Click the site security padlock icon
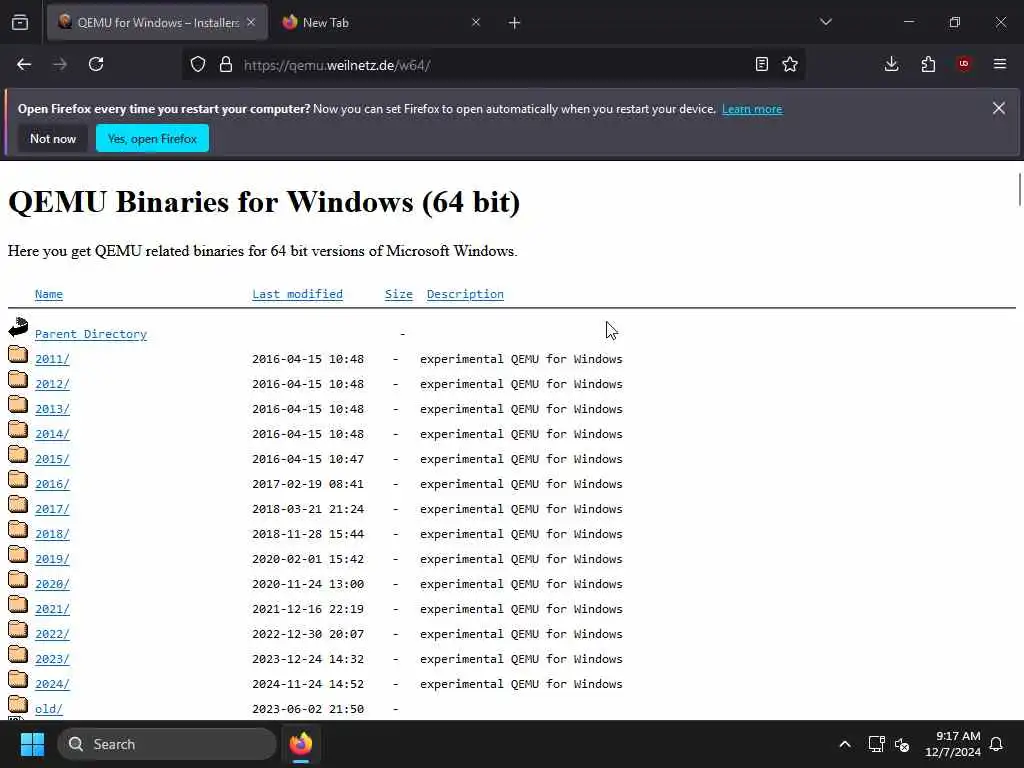The image size is (1024, 768). pos(226,64)
